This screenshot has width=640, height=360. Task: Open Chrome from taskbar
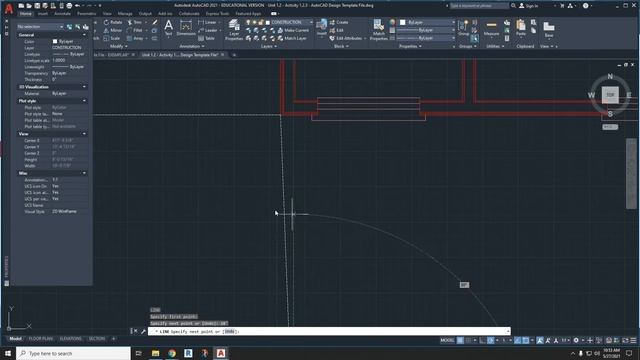click(172, 353)
